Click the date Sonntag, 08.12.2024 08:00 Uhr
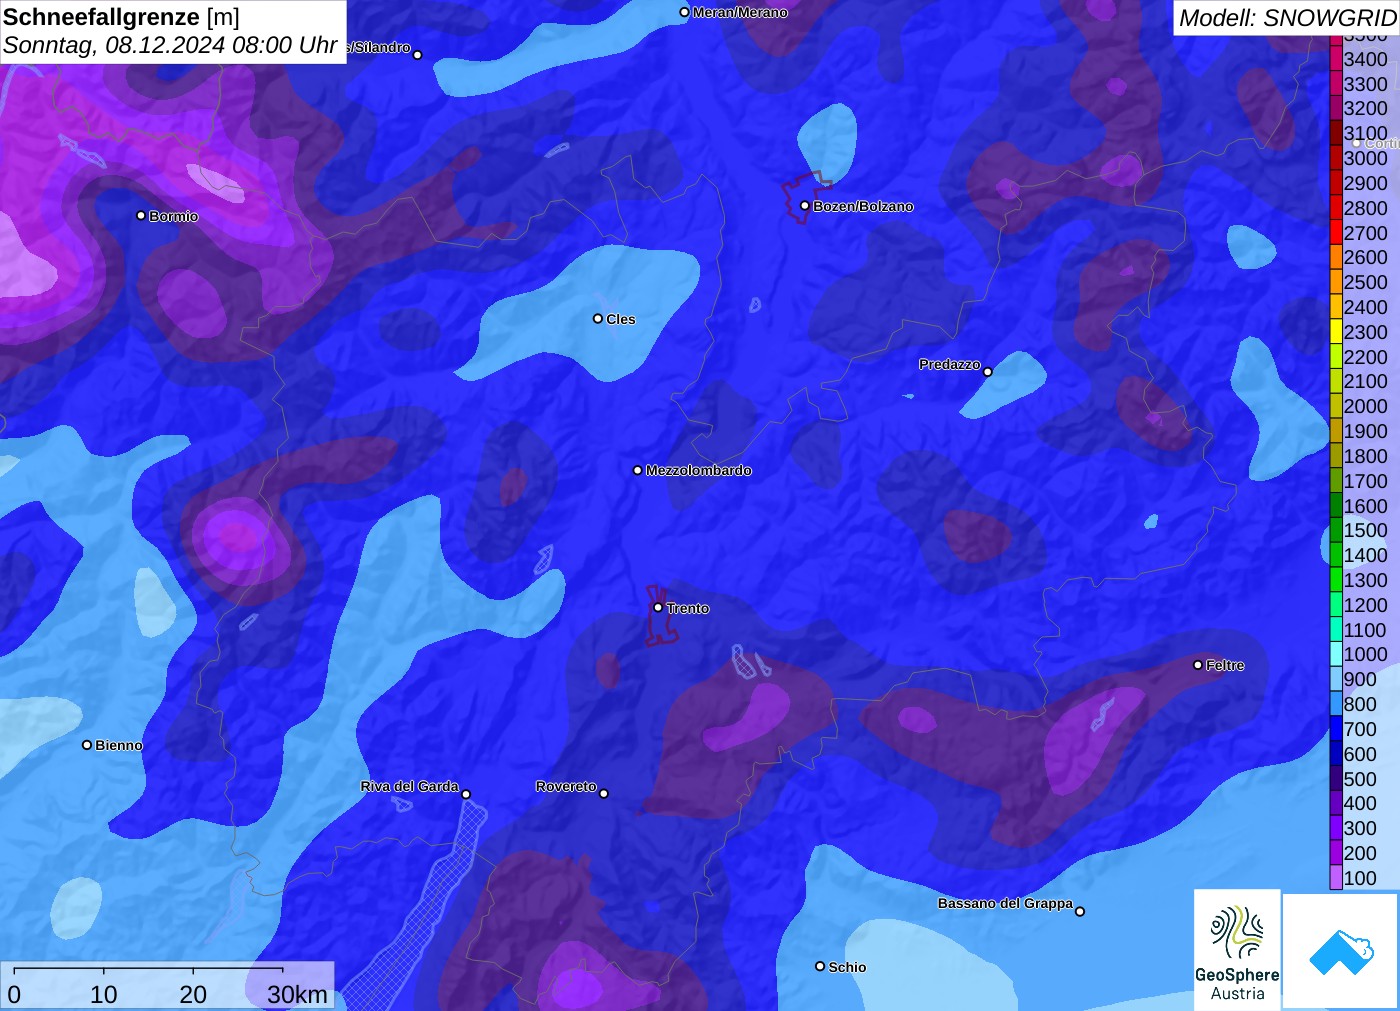The width and height of the screenshot is (1400, 1011). 170,46
